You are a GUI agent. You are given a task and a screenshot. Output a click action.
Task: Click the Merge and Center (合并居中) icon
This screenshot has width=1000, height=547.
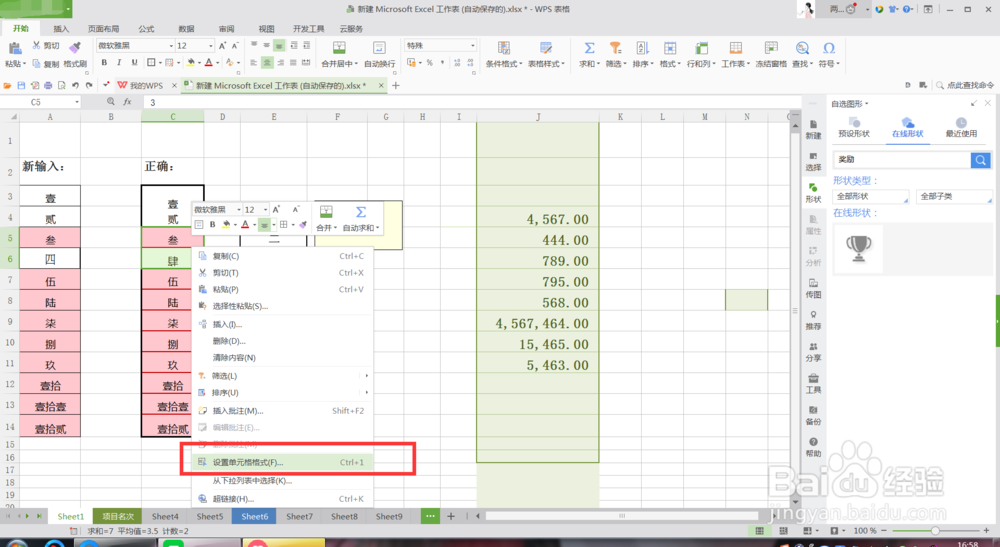[x=339, y=48]
